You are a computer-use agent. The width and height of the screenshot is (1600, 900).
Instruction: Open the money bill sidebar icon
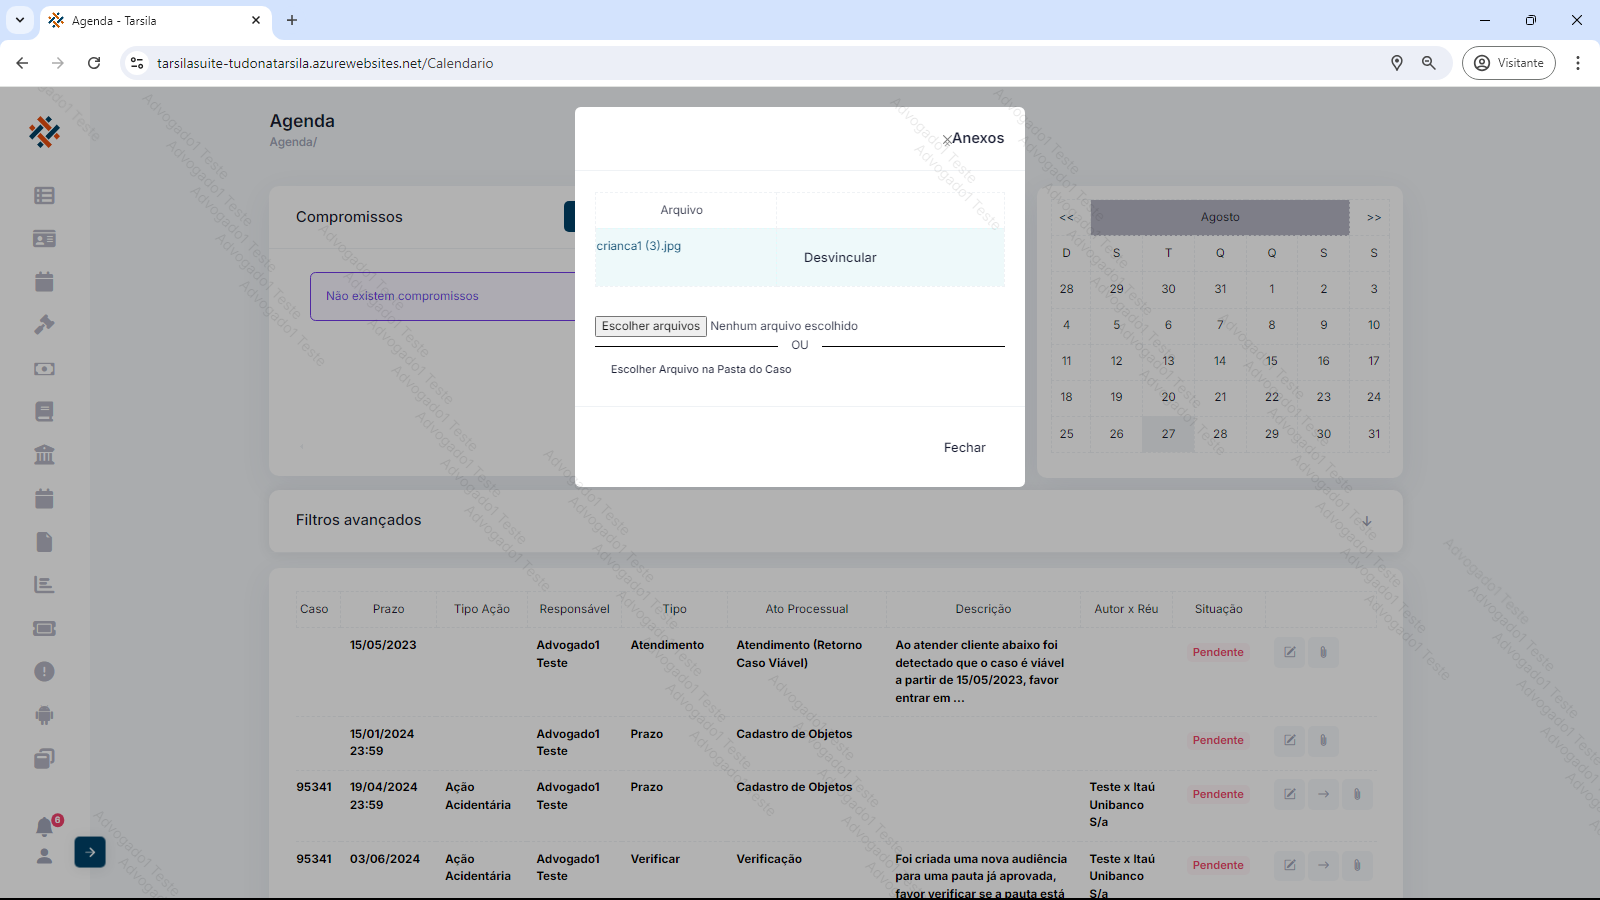point(44,369)
